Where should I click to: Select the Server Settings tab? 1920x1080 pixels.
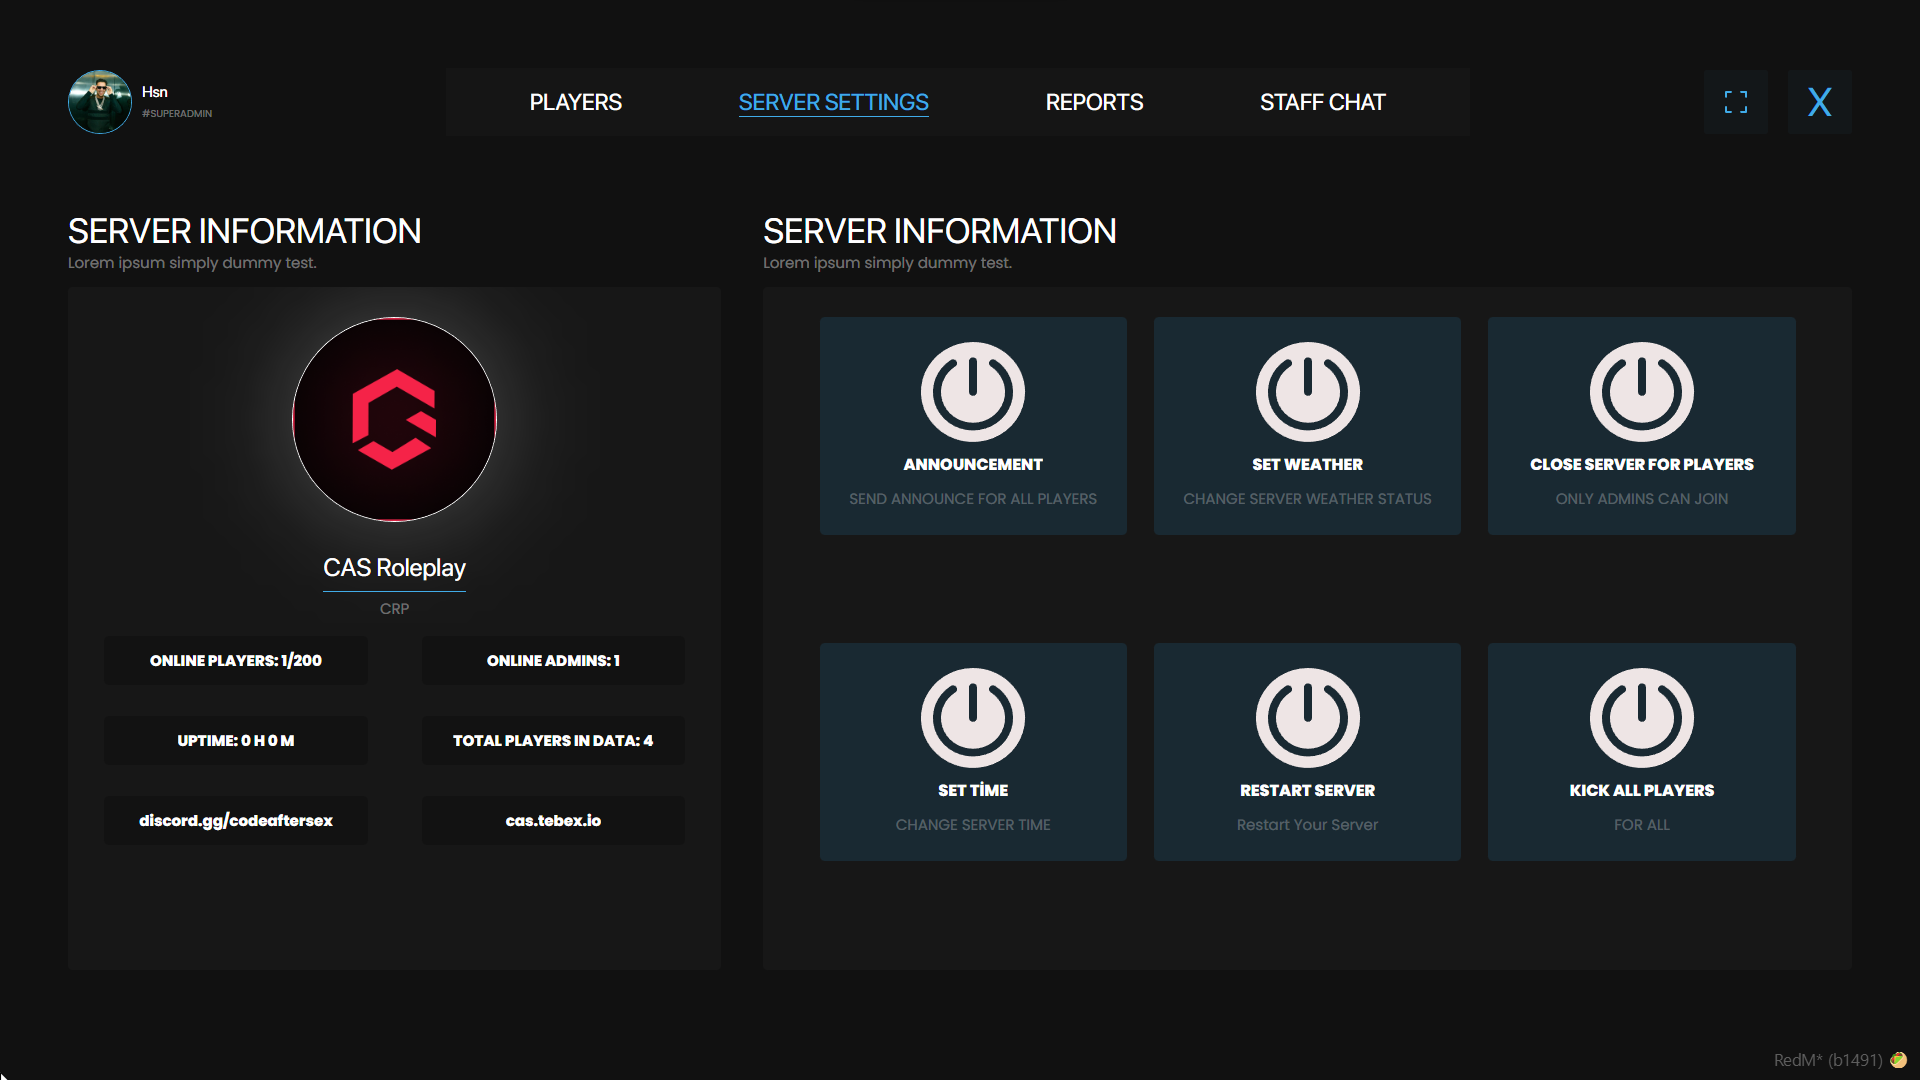(833, 101)
